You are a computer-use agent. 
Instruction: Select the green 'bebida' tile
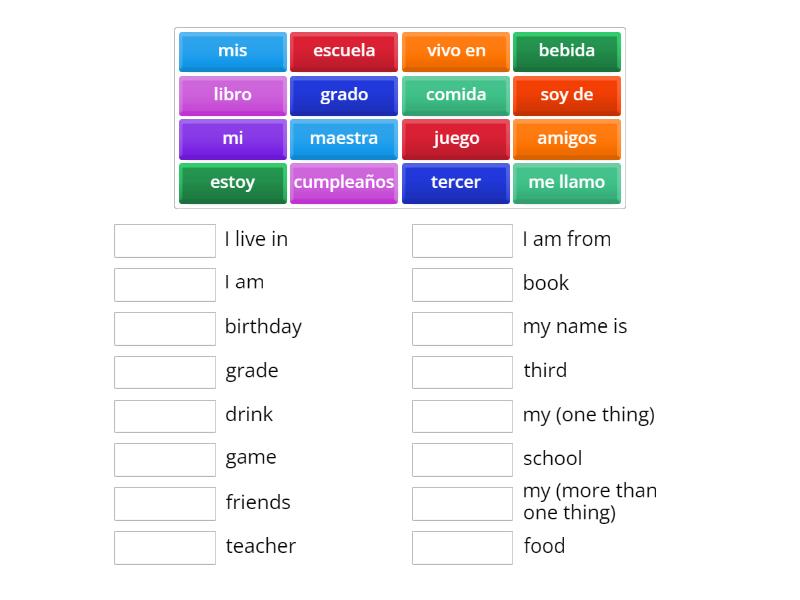(567, 51)
